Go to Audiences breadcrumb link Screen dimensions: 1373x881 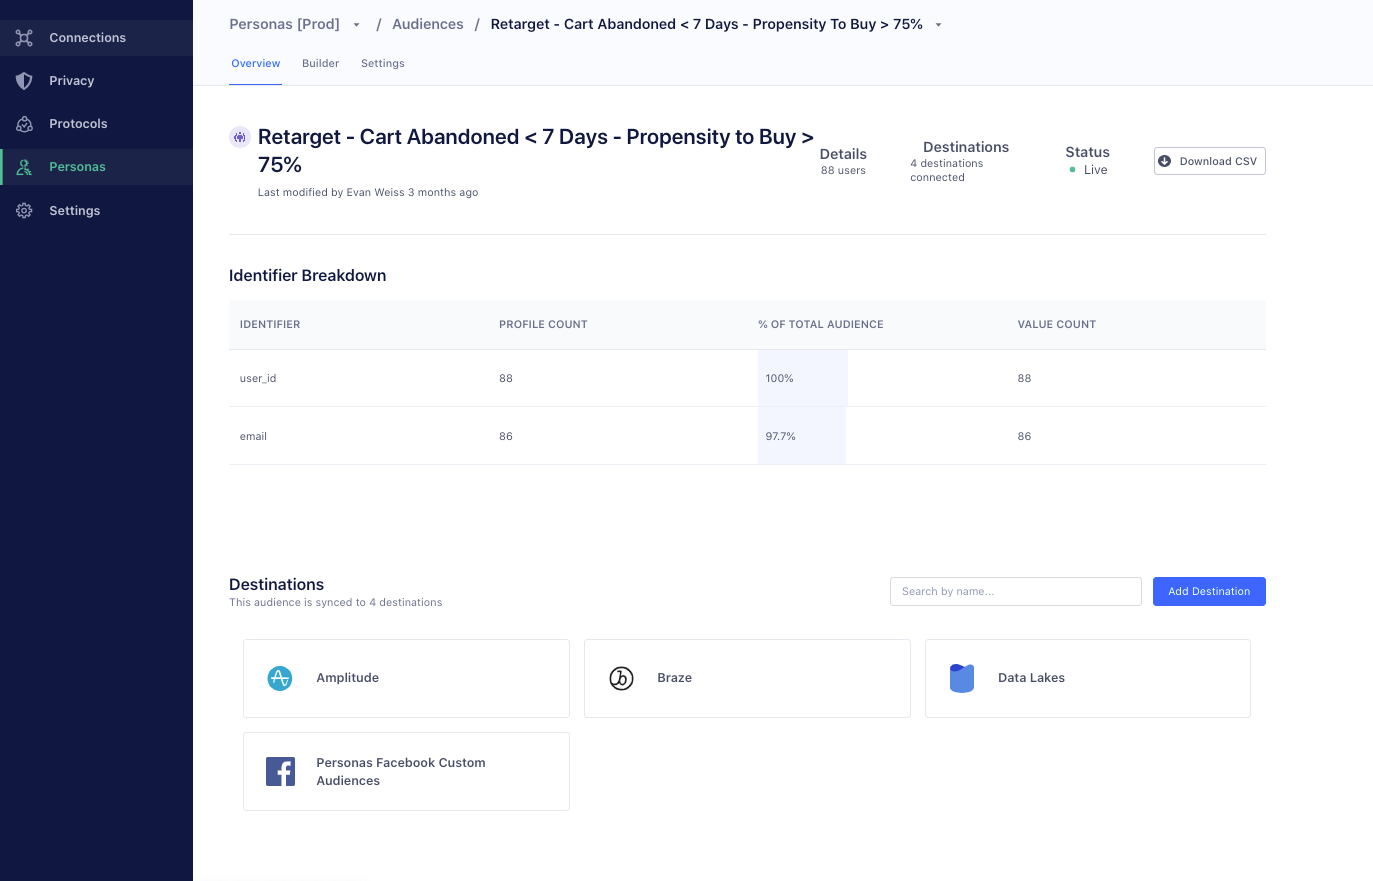pos(427,24)
